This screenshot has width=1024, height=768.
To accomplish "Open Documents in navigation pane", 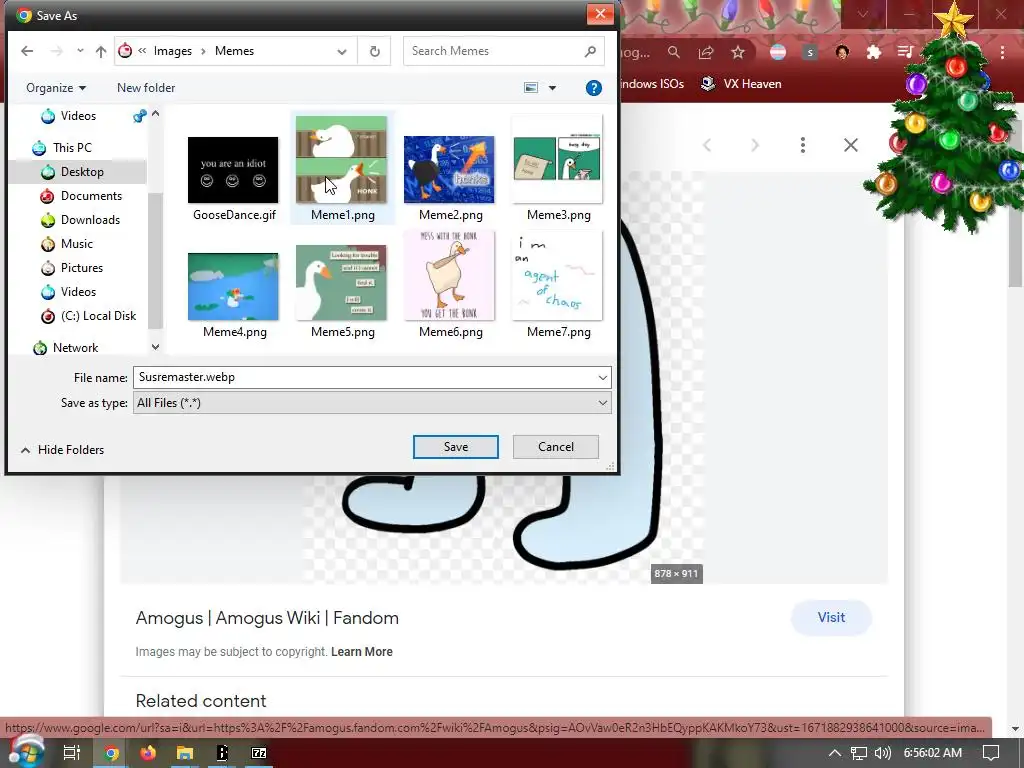I will coord(91,196).
